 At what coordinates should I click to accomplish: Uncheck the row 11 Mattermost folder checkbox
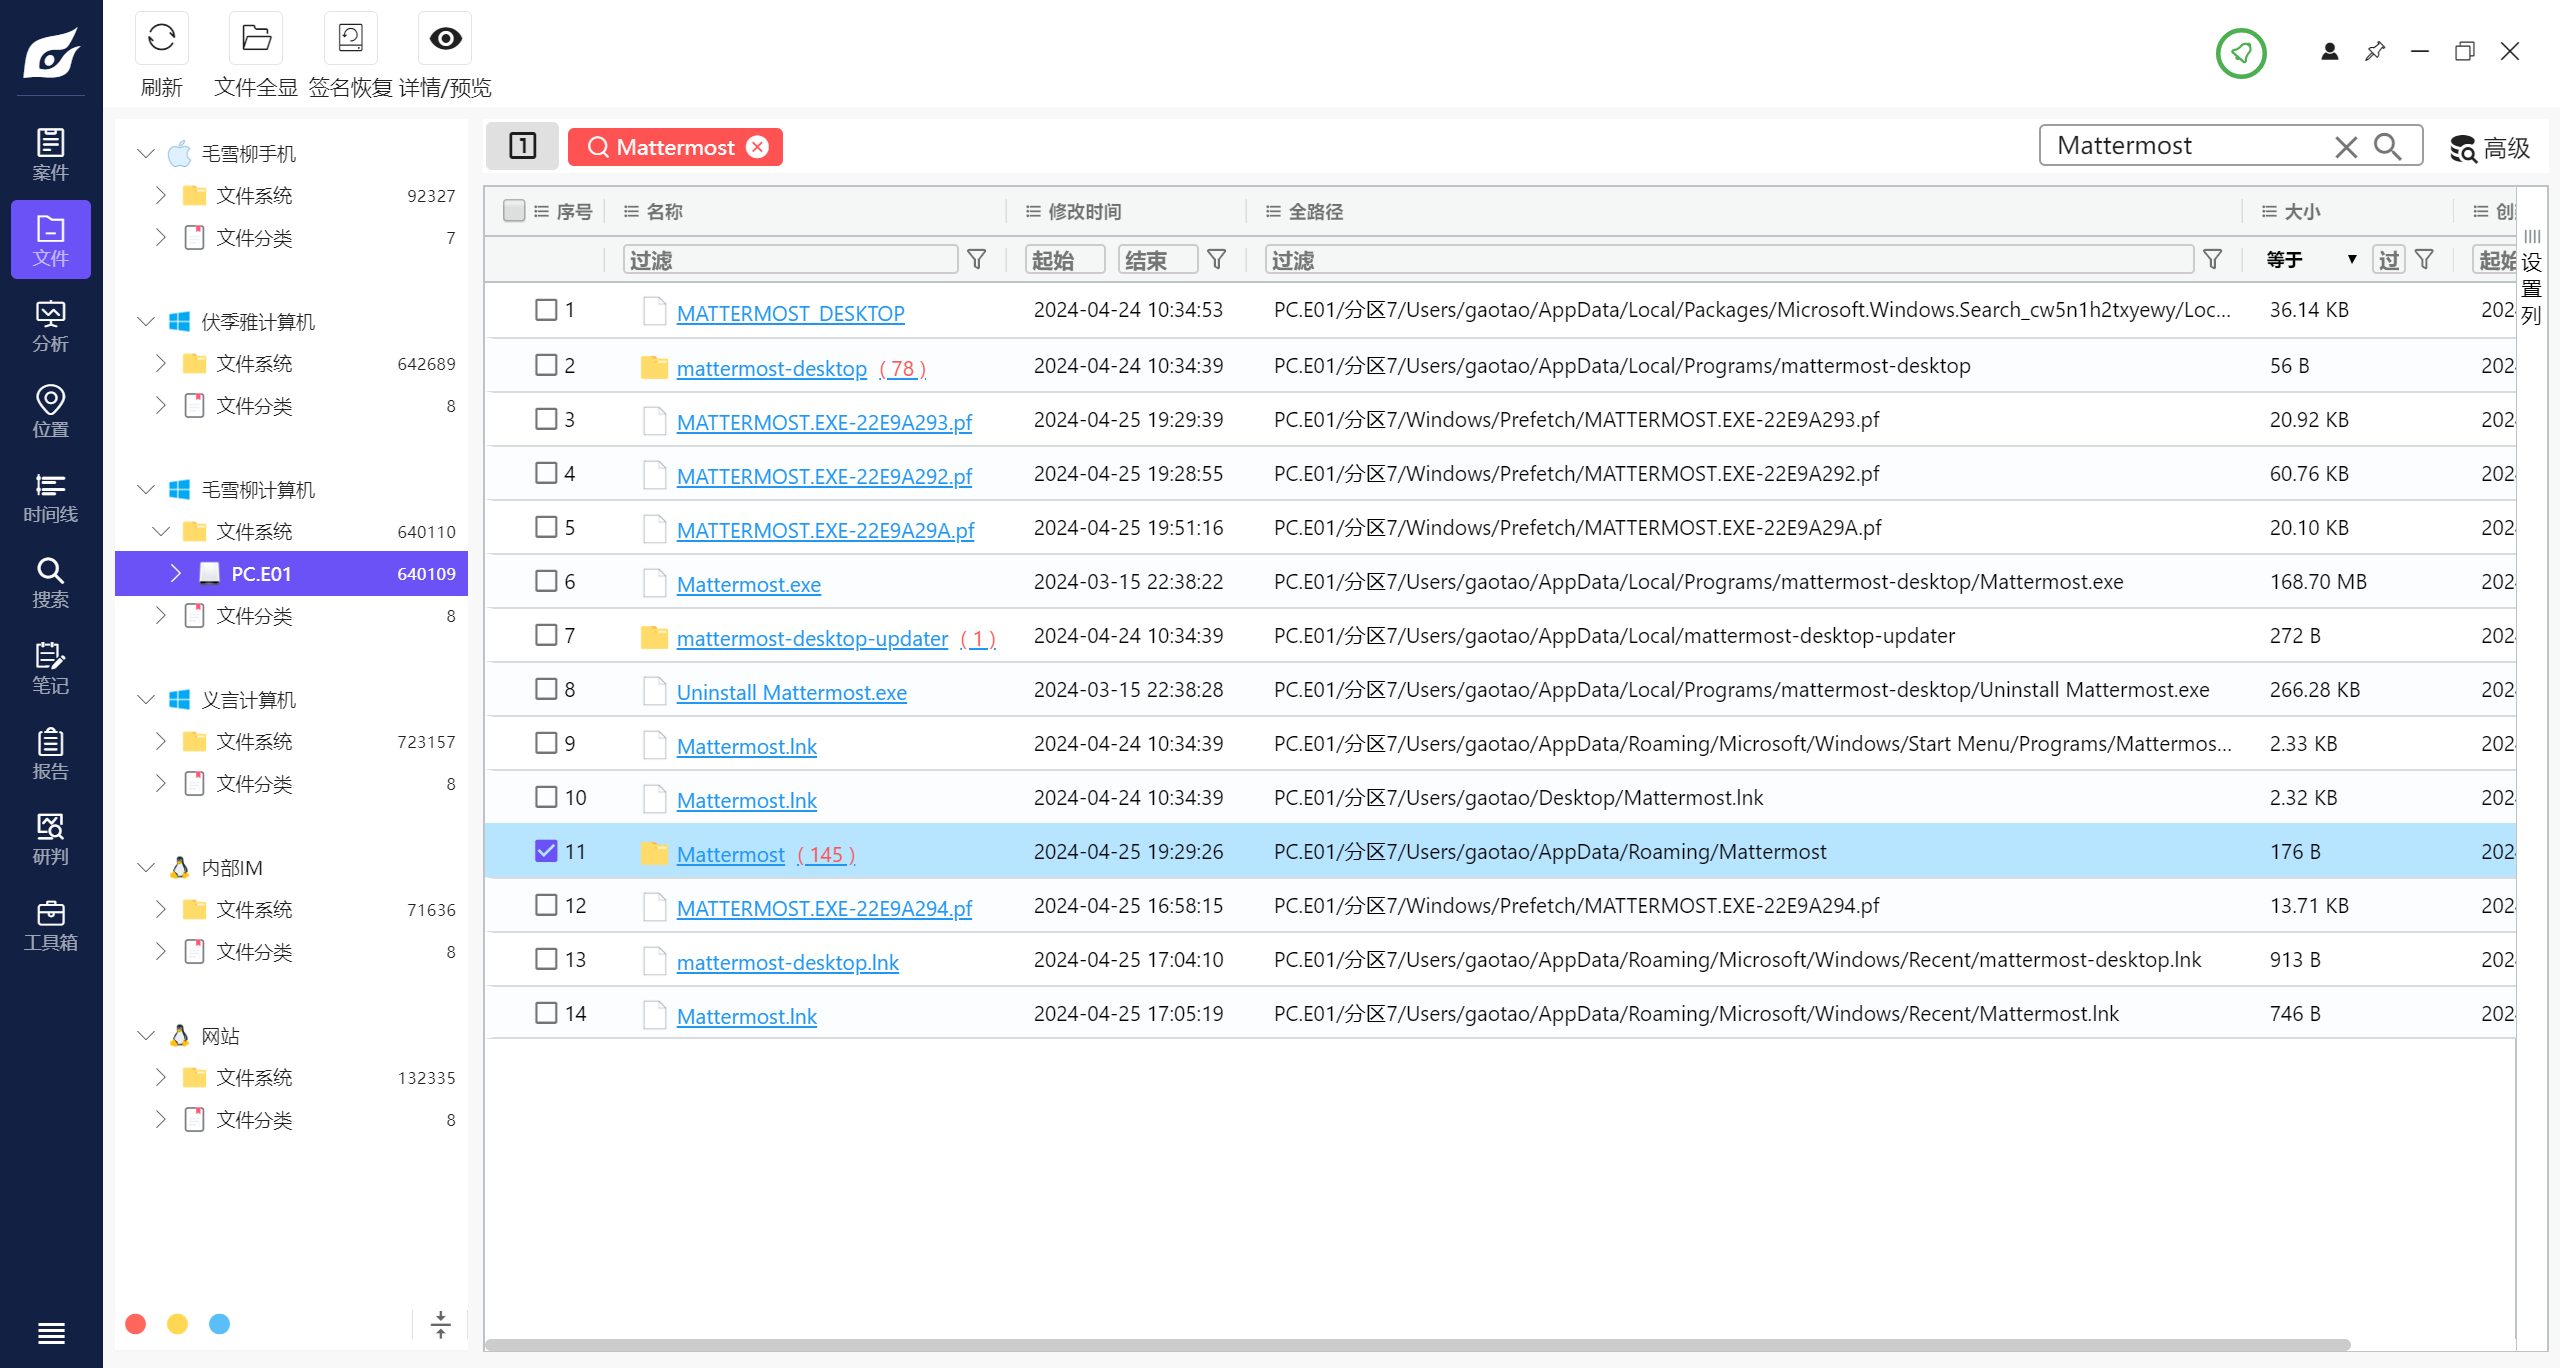coord(546,851)
